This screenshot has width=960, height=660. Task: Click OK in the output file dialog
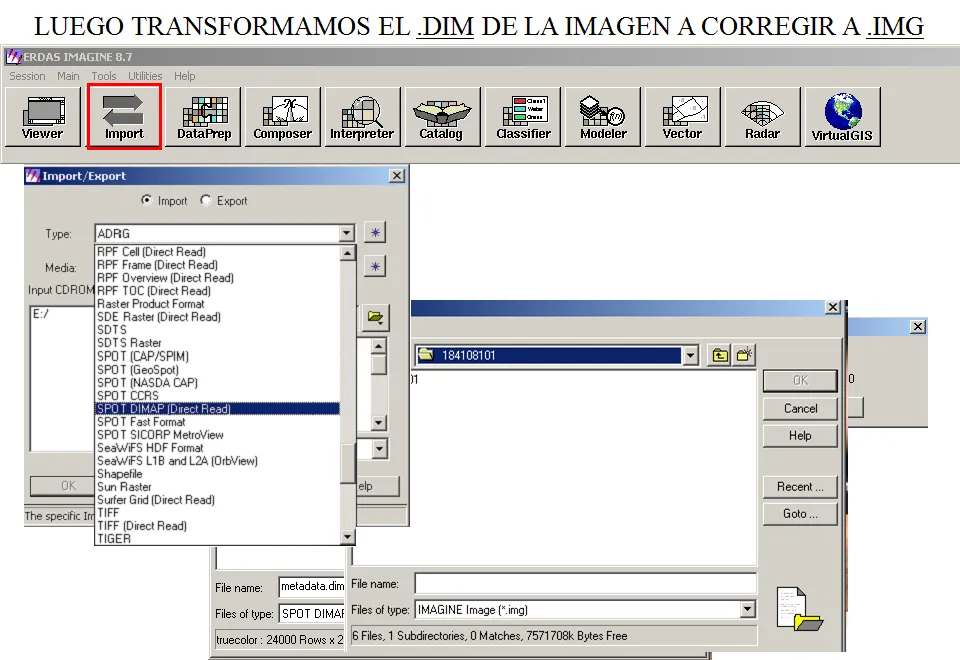click(x=800, y=380)
